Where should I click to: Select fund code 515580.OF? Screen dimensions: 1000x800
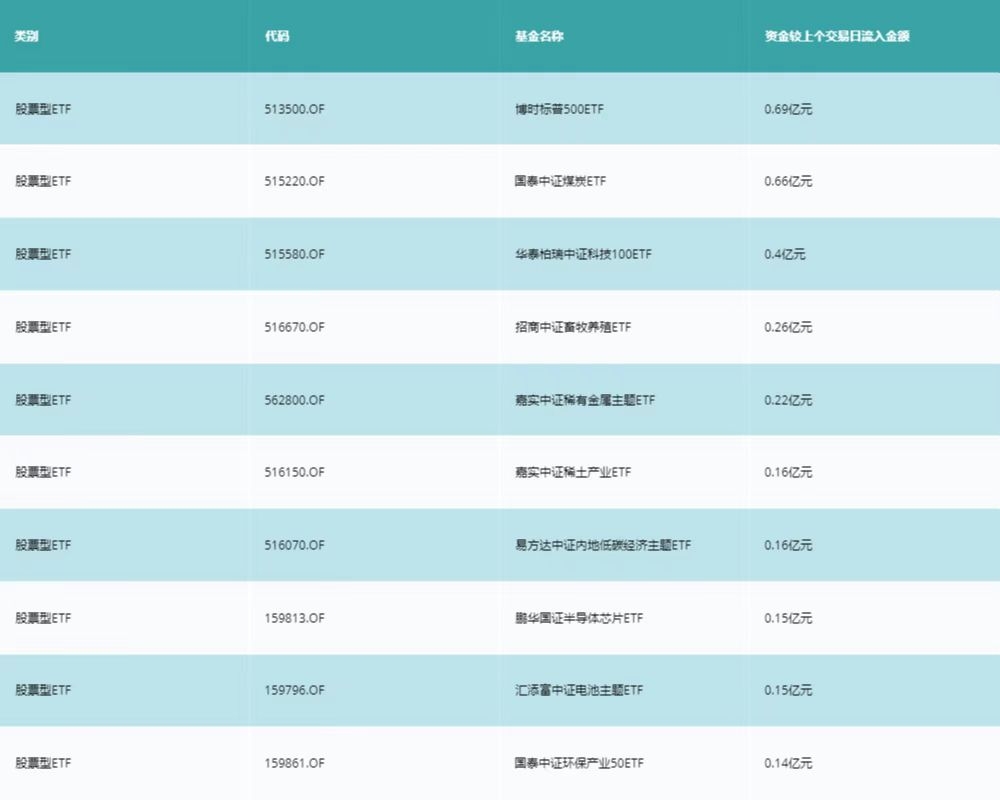295,254
